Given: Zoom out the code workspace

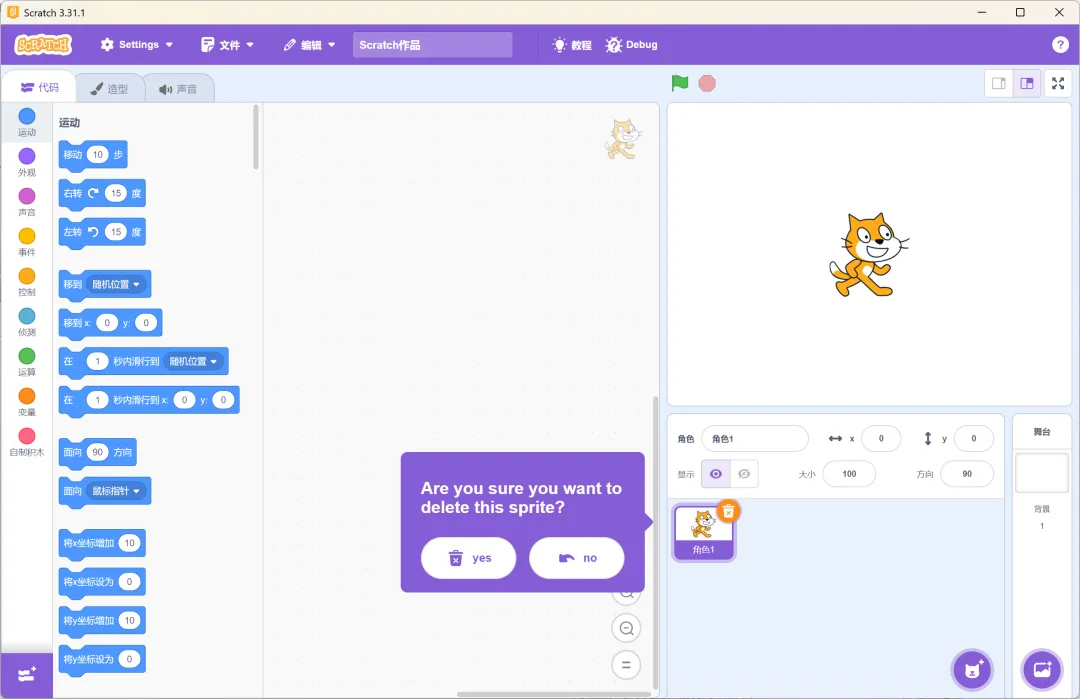Looking at the screenshot, I should [x=626, y=628].
